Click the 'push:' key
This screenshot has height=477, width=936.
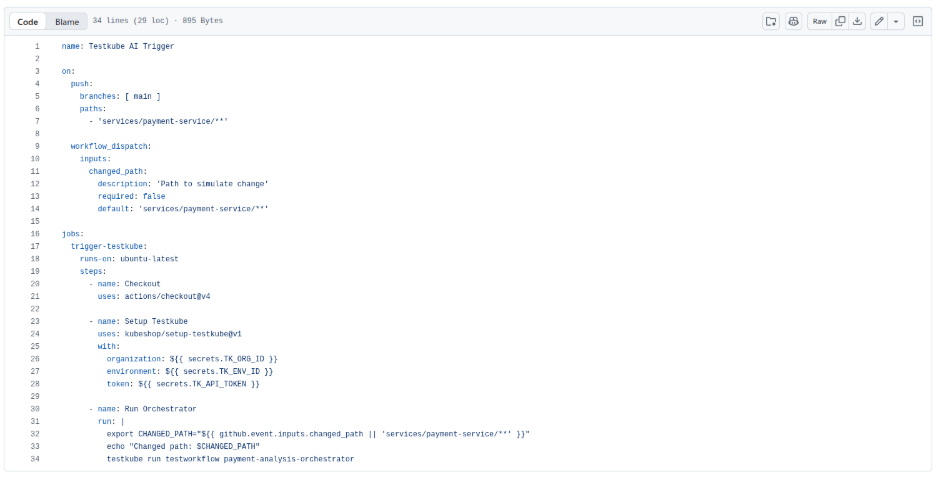(82, 84)
